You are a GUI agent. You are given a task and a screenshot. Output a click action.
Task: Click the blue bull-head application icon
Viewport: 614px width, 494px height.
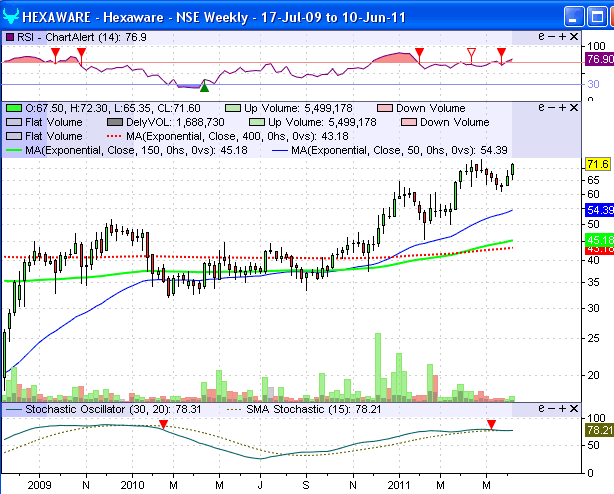click(11, 17)
